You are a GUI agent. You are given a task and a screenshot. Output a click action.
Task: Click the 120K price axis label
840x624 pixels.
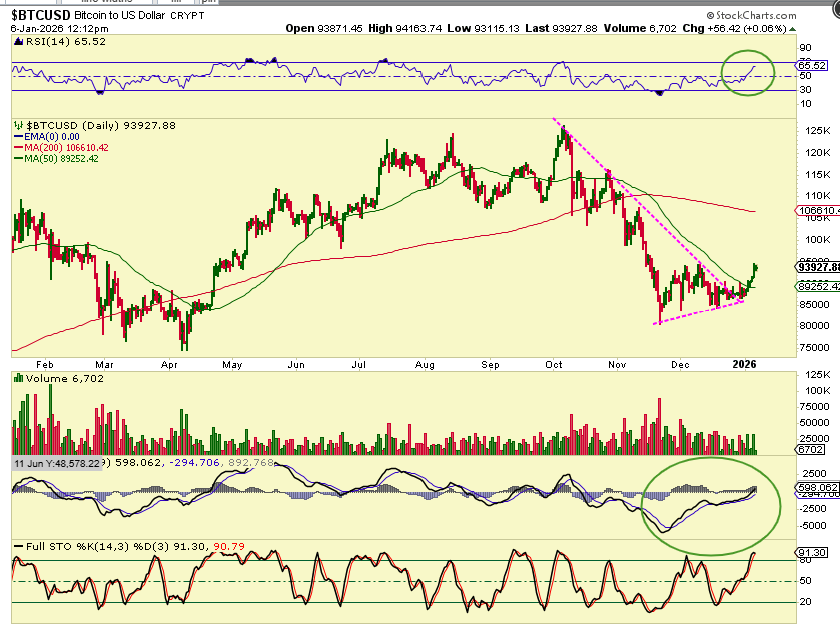(818, 153)
